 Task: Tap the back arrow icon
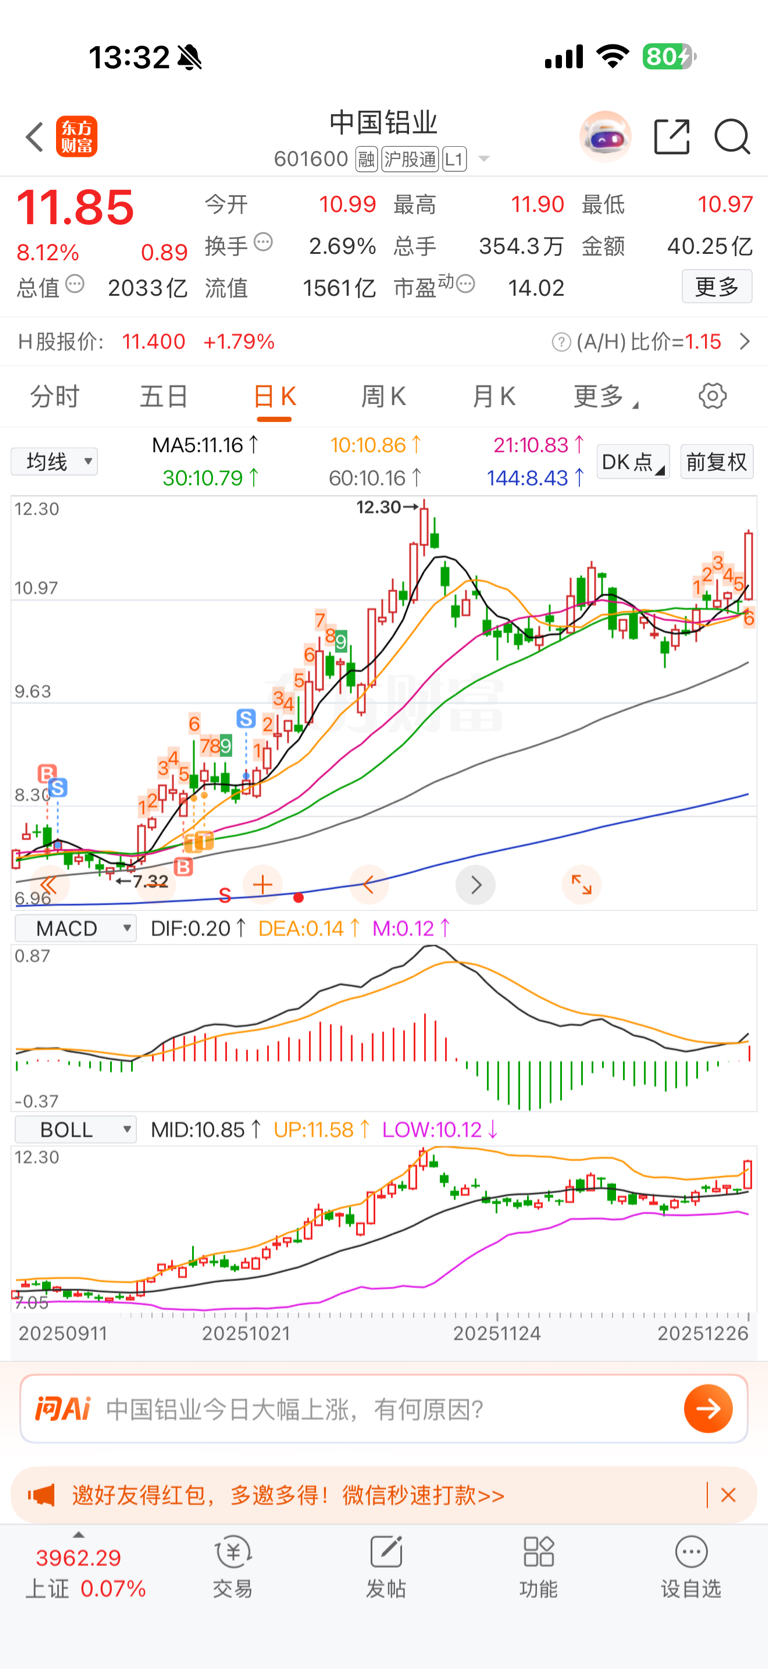tap(35, 137)
